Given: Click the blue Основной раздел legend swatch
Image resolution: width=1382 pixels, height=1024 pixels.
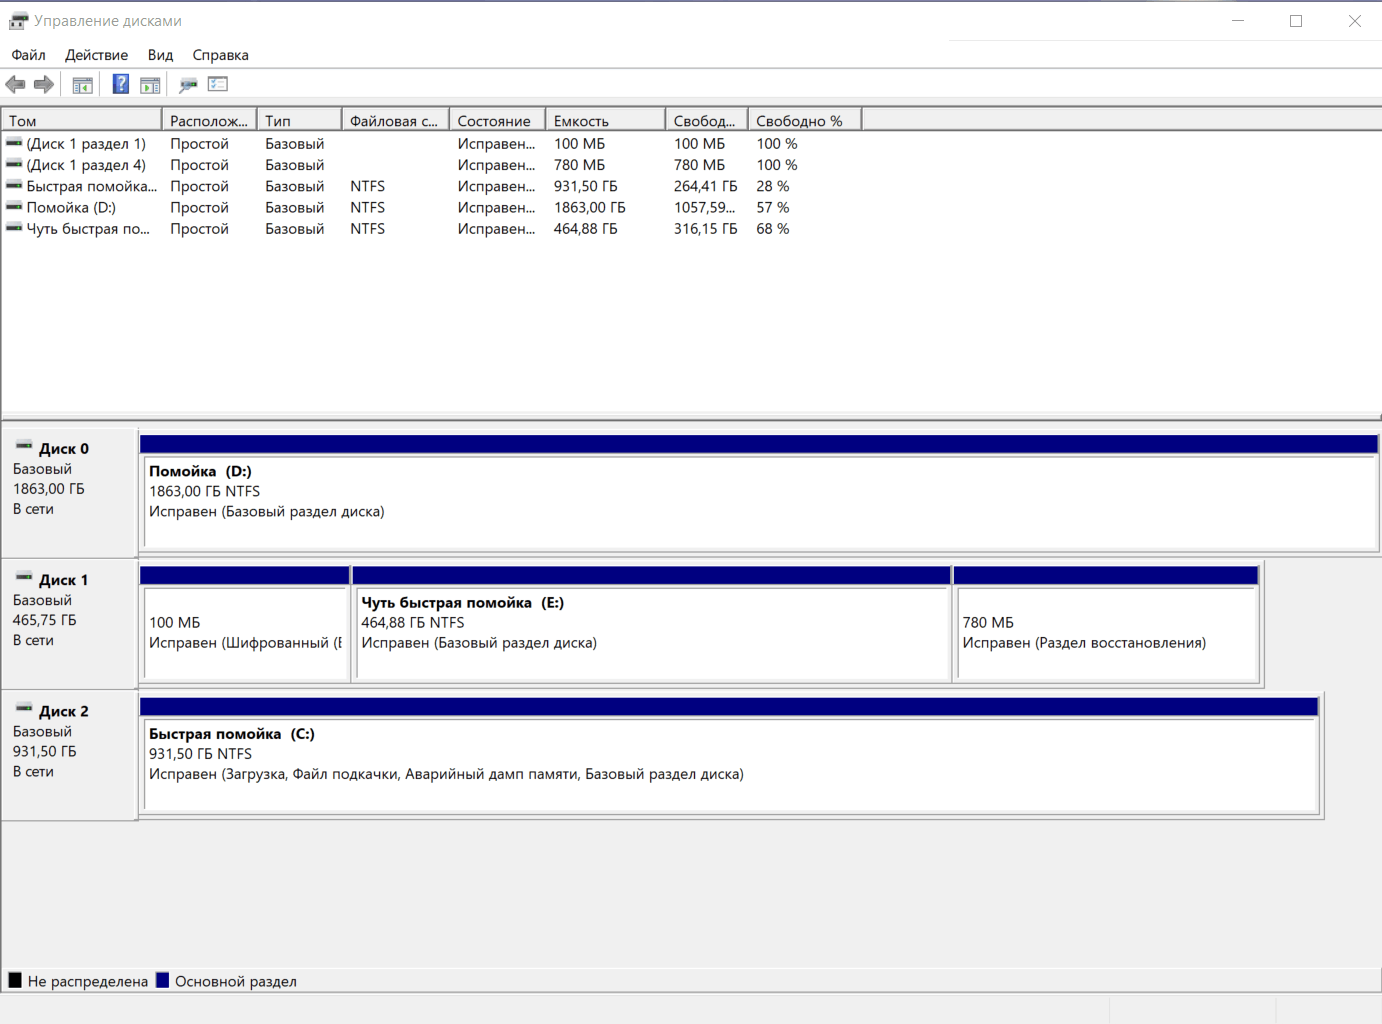Looking at the screenshot, I should pos(163,980).
